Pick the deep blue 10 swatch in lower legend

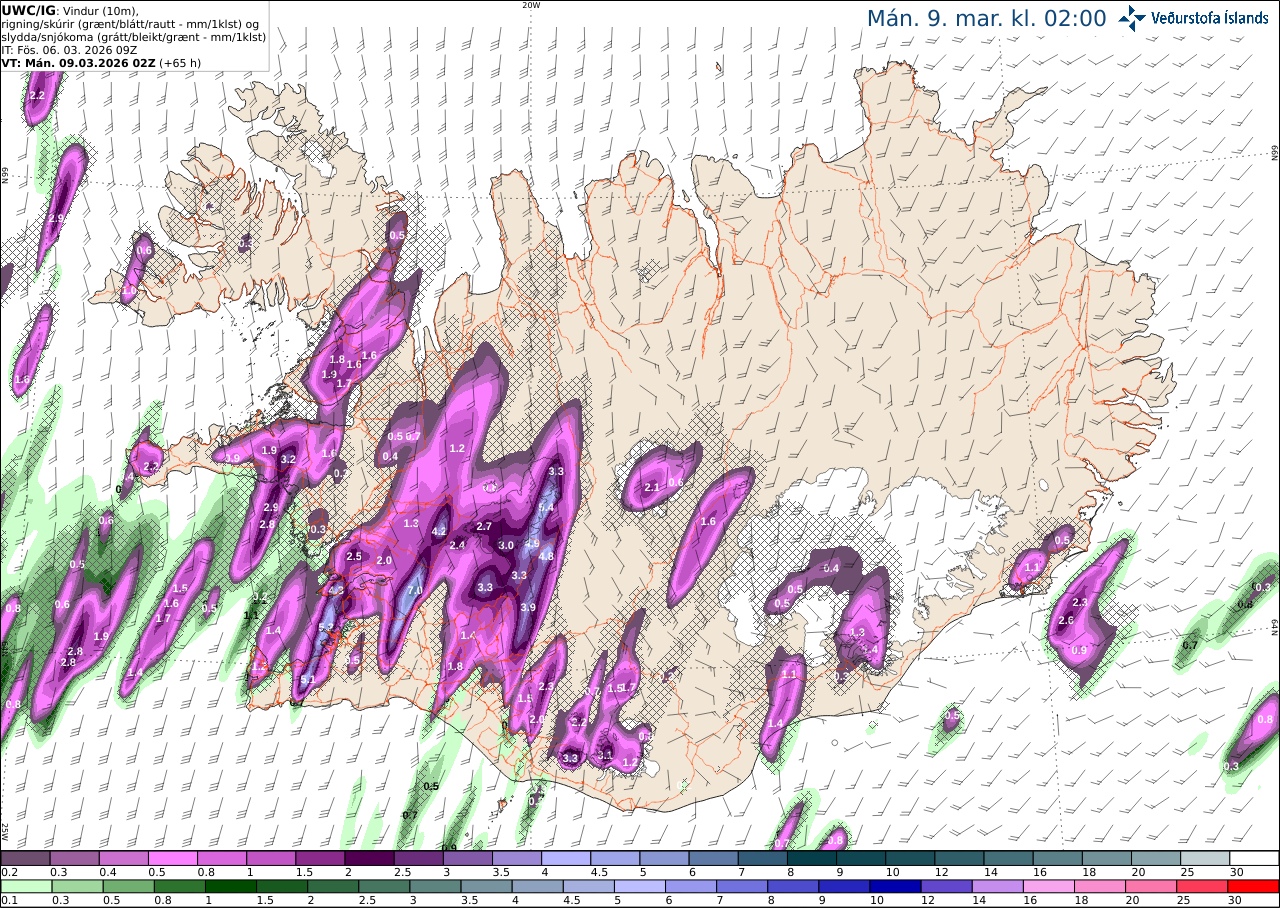[896, 886]
